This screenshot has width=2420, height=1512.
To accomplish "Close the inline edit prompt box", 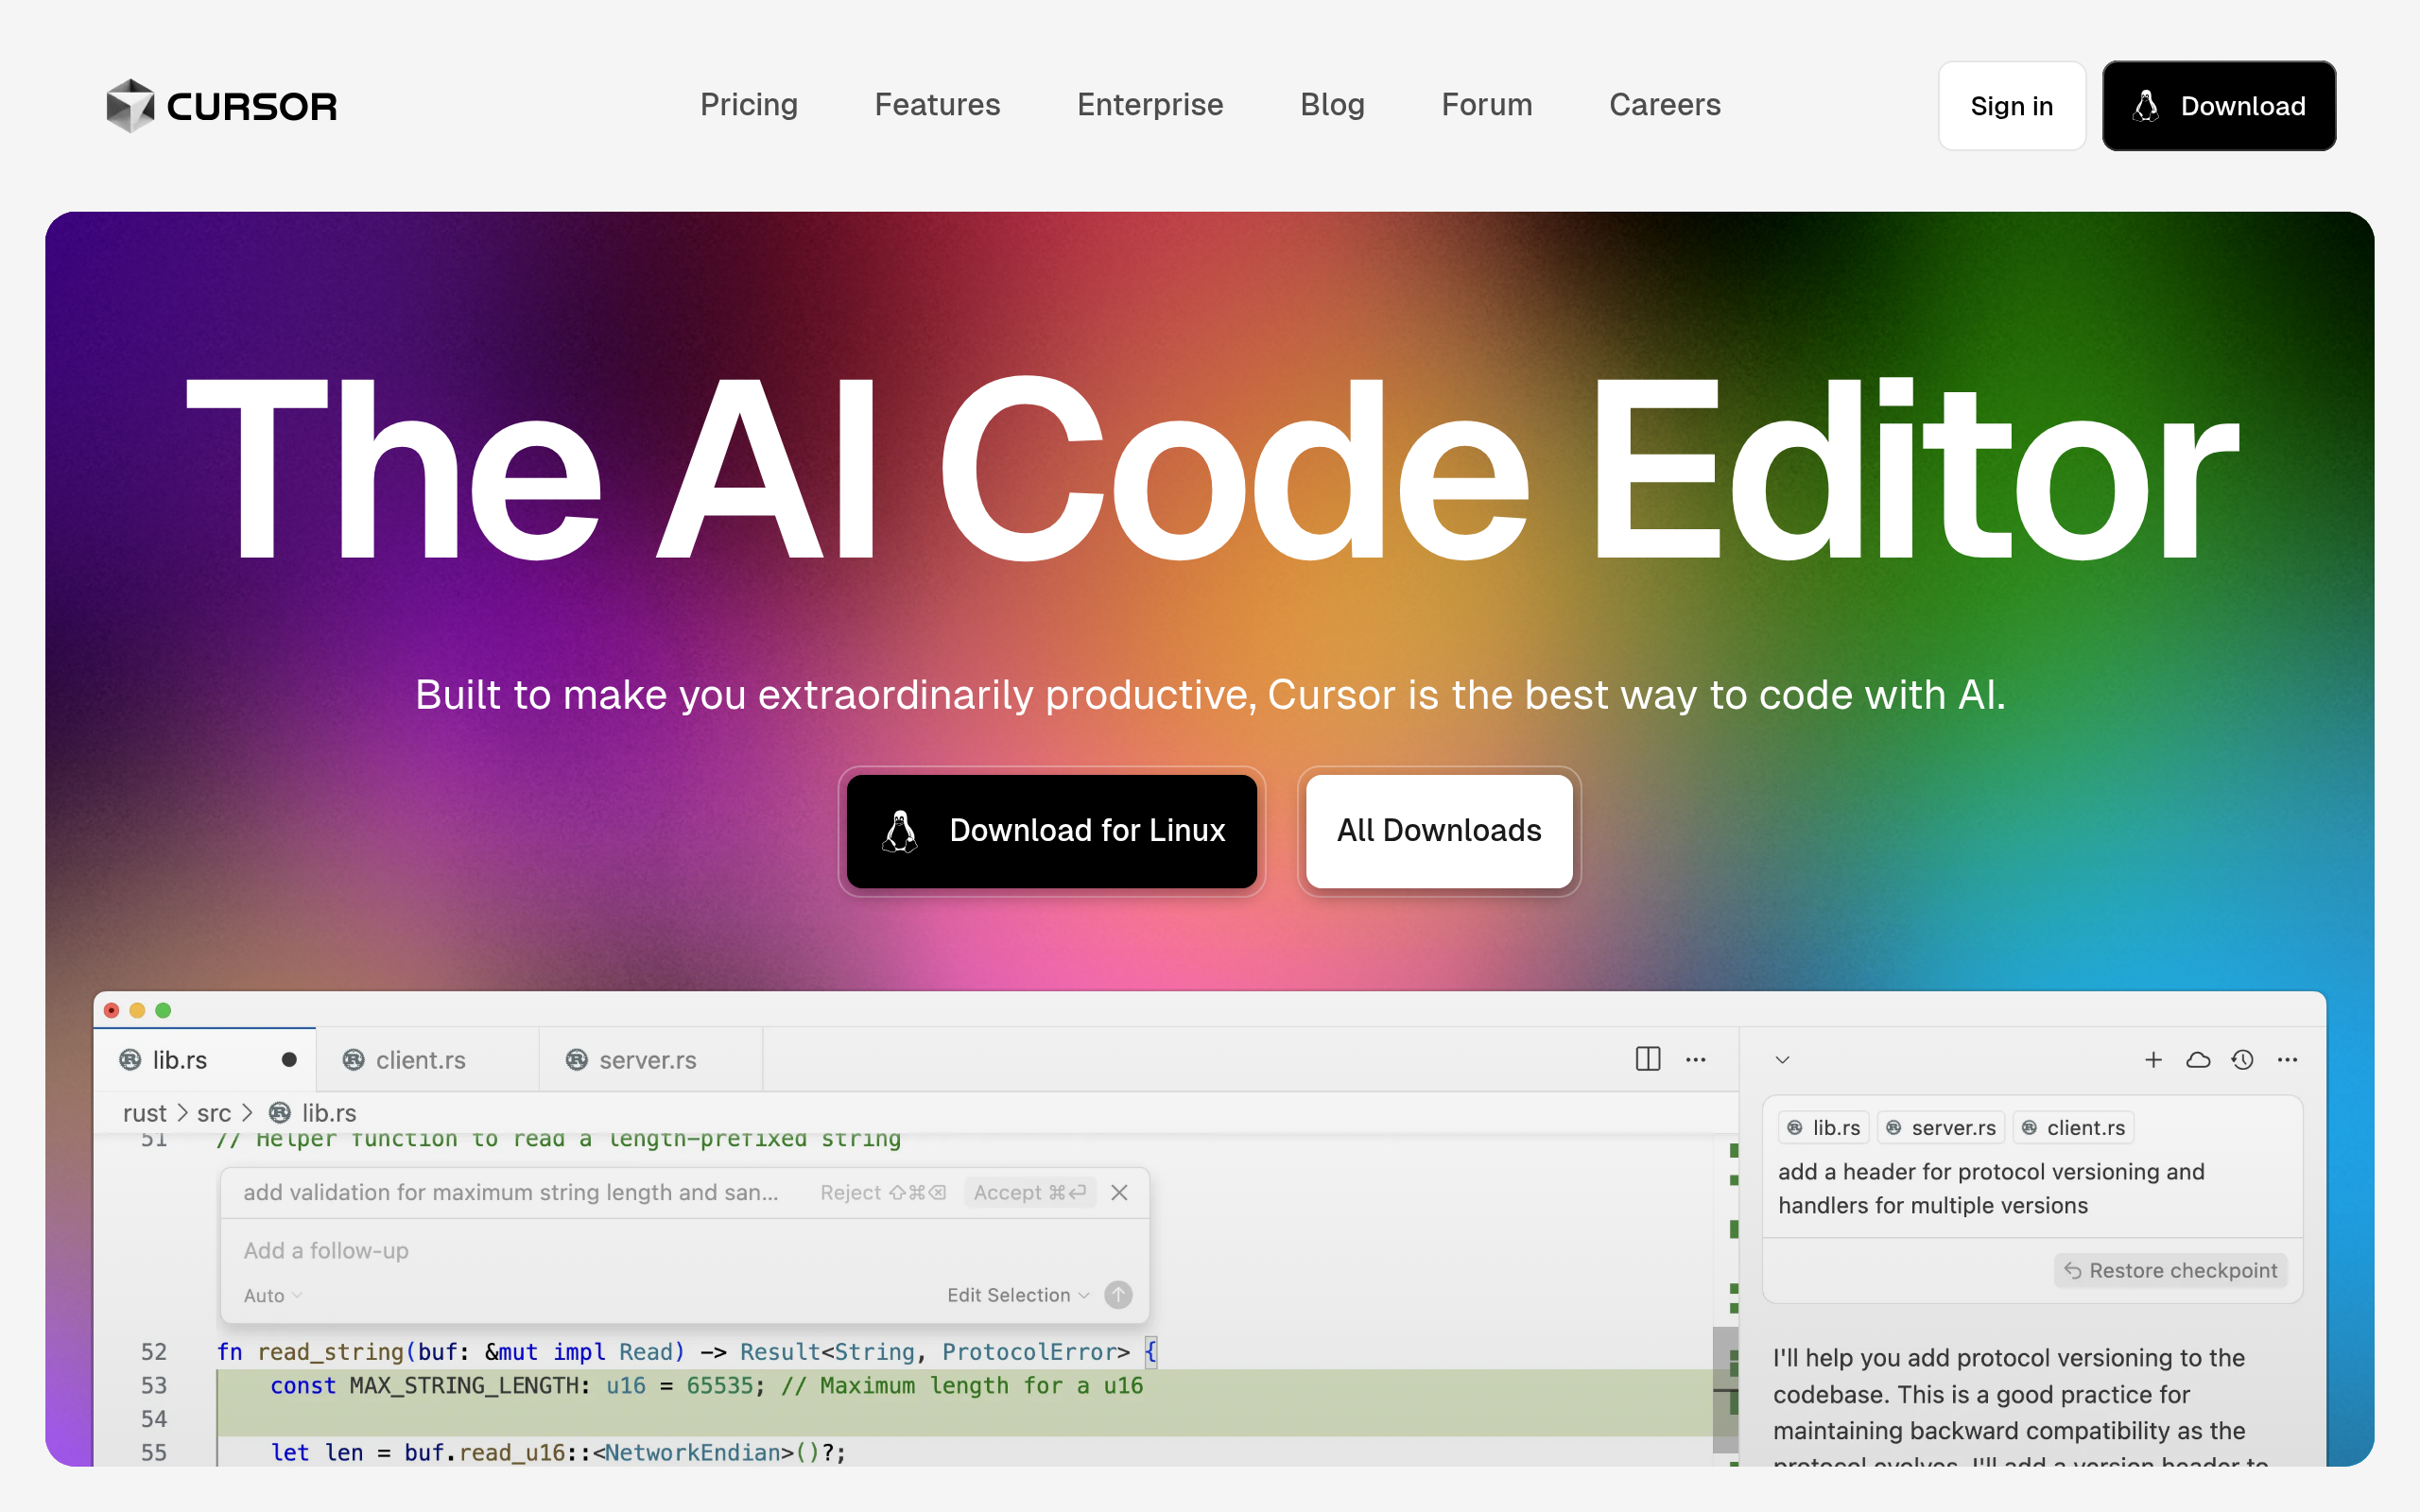I will [1120, 1192].
